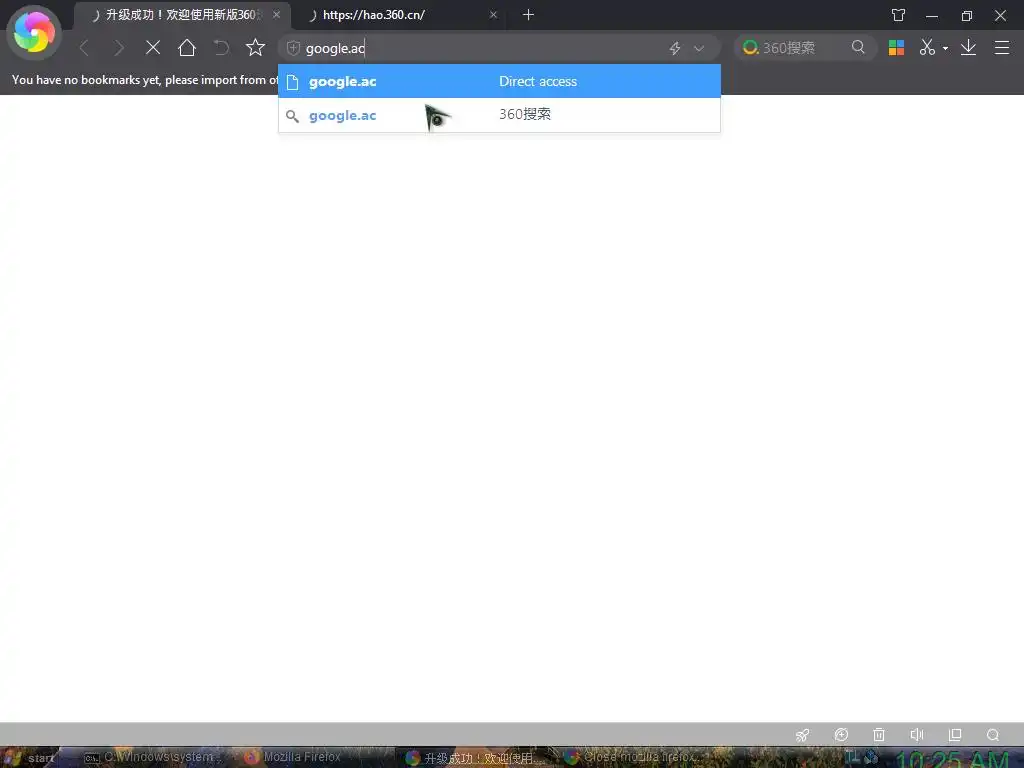This screenshot has height=768, width=1024.
Task: Switch to Close mozilla firefox taskbar item
Action: pyautogui.click(x=631, y=758)
